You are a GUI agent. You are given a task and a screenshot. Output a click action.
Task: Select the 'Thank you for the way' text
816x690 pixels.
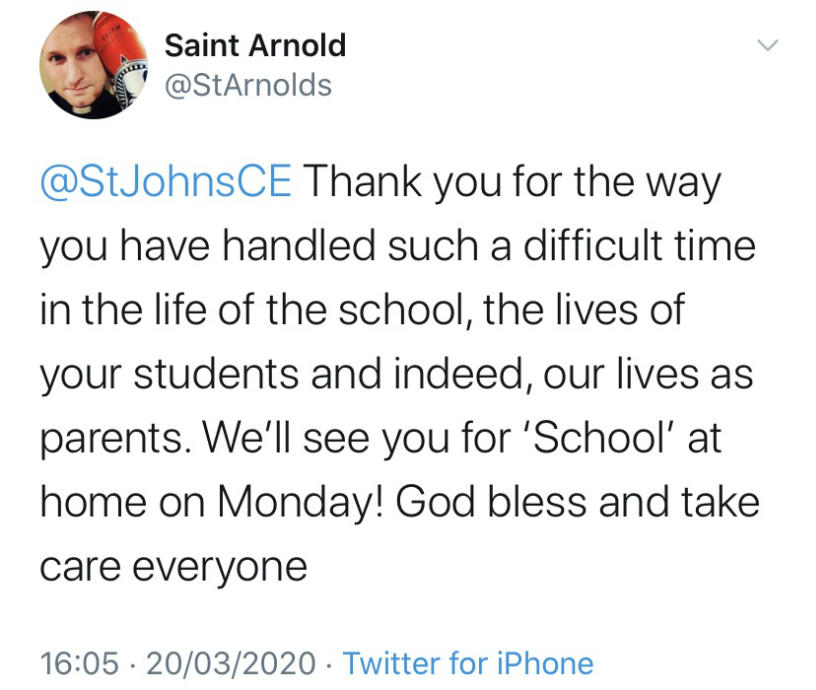(x=514, y=182)
